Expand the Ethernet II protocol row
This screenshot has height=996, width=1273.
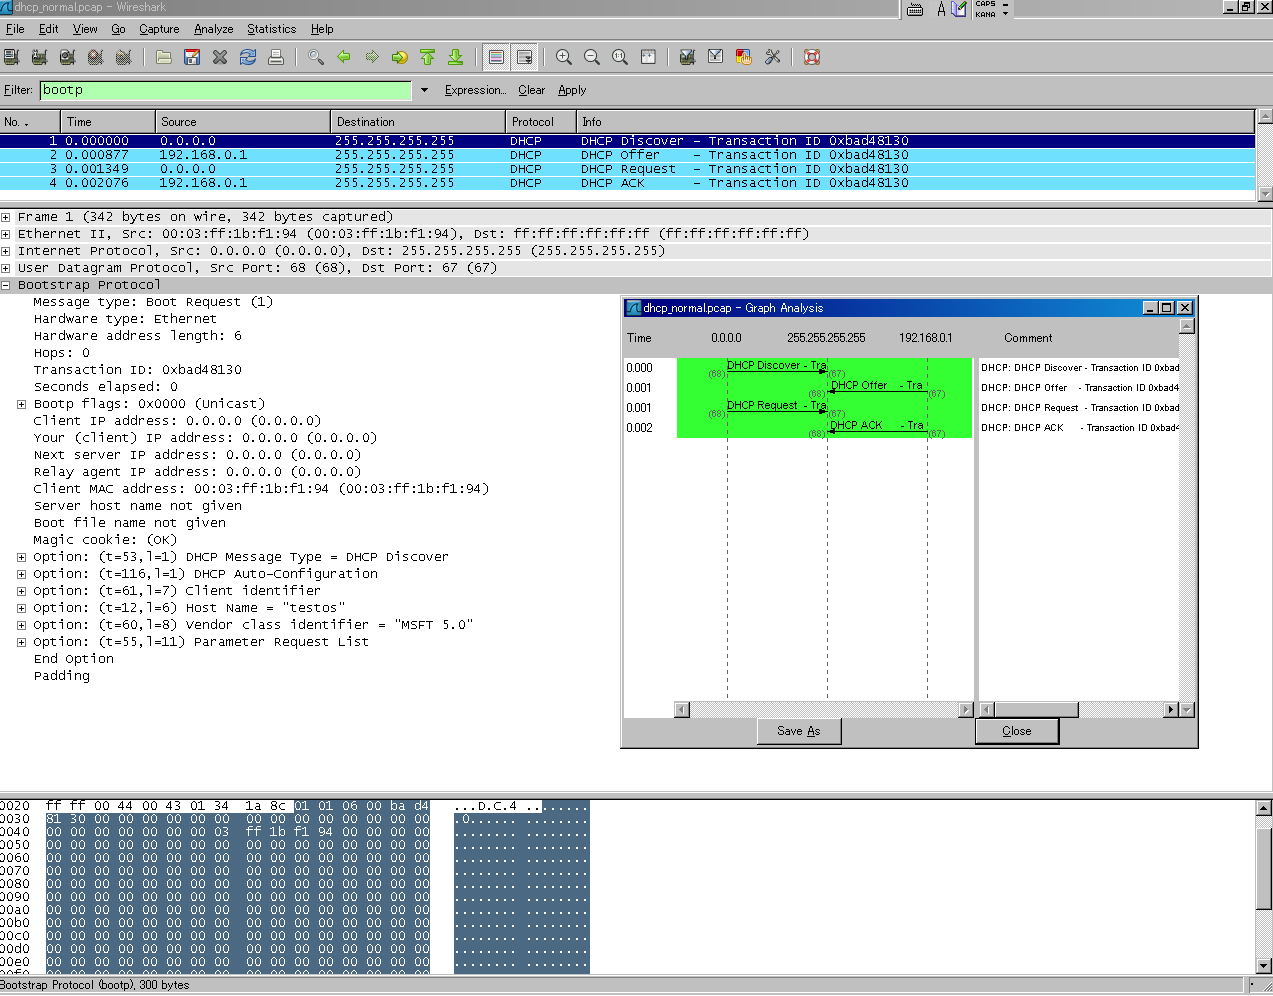pyautogui.click(x=6, y=234)
